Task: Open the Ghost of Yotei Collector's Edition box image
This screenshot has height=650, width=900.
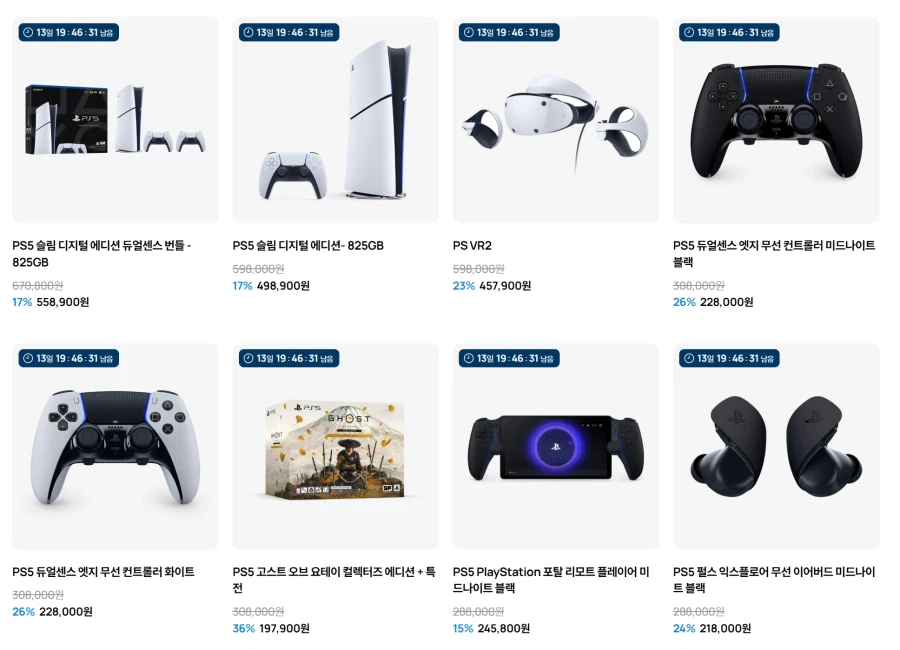Action: [x=335, y=446]
